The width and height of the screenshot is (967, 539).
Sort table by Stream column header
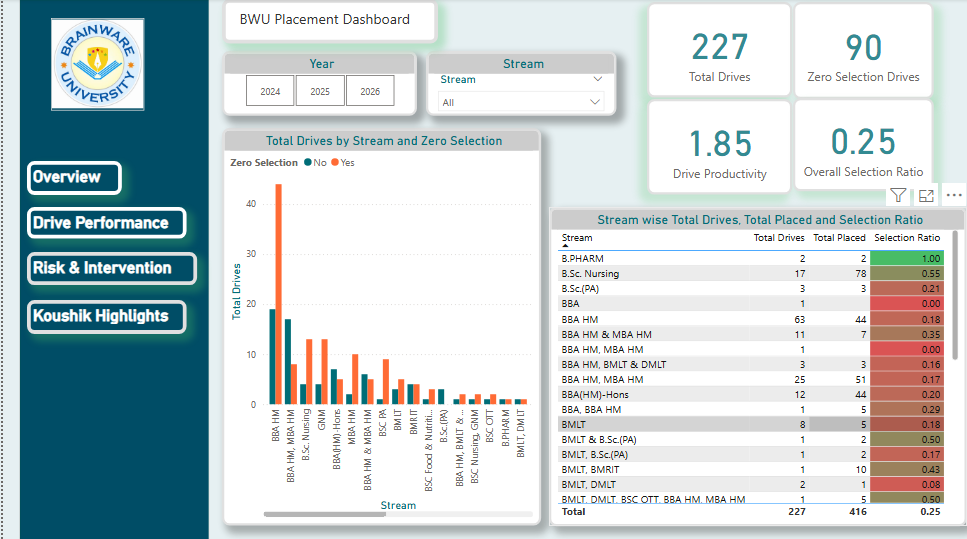click(577, 238)
